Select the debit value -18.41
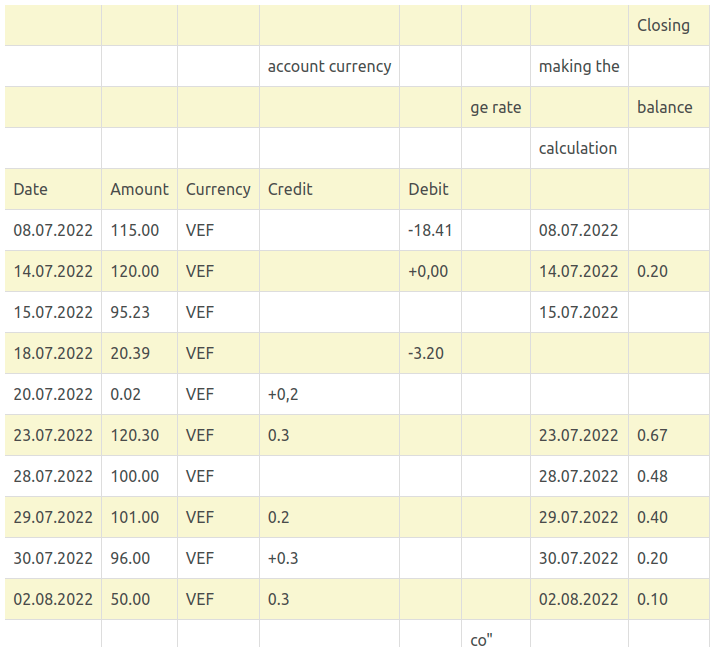This screenshot has height=647, width=713. (x=430, y=230)
